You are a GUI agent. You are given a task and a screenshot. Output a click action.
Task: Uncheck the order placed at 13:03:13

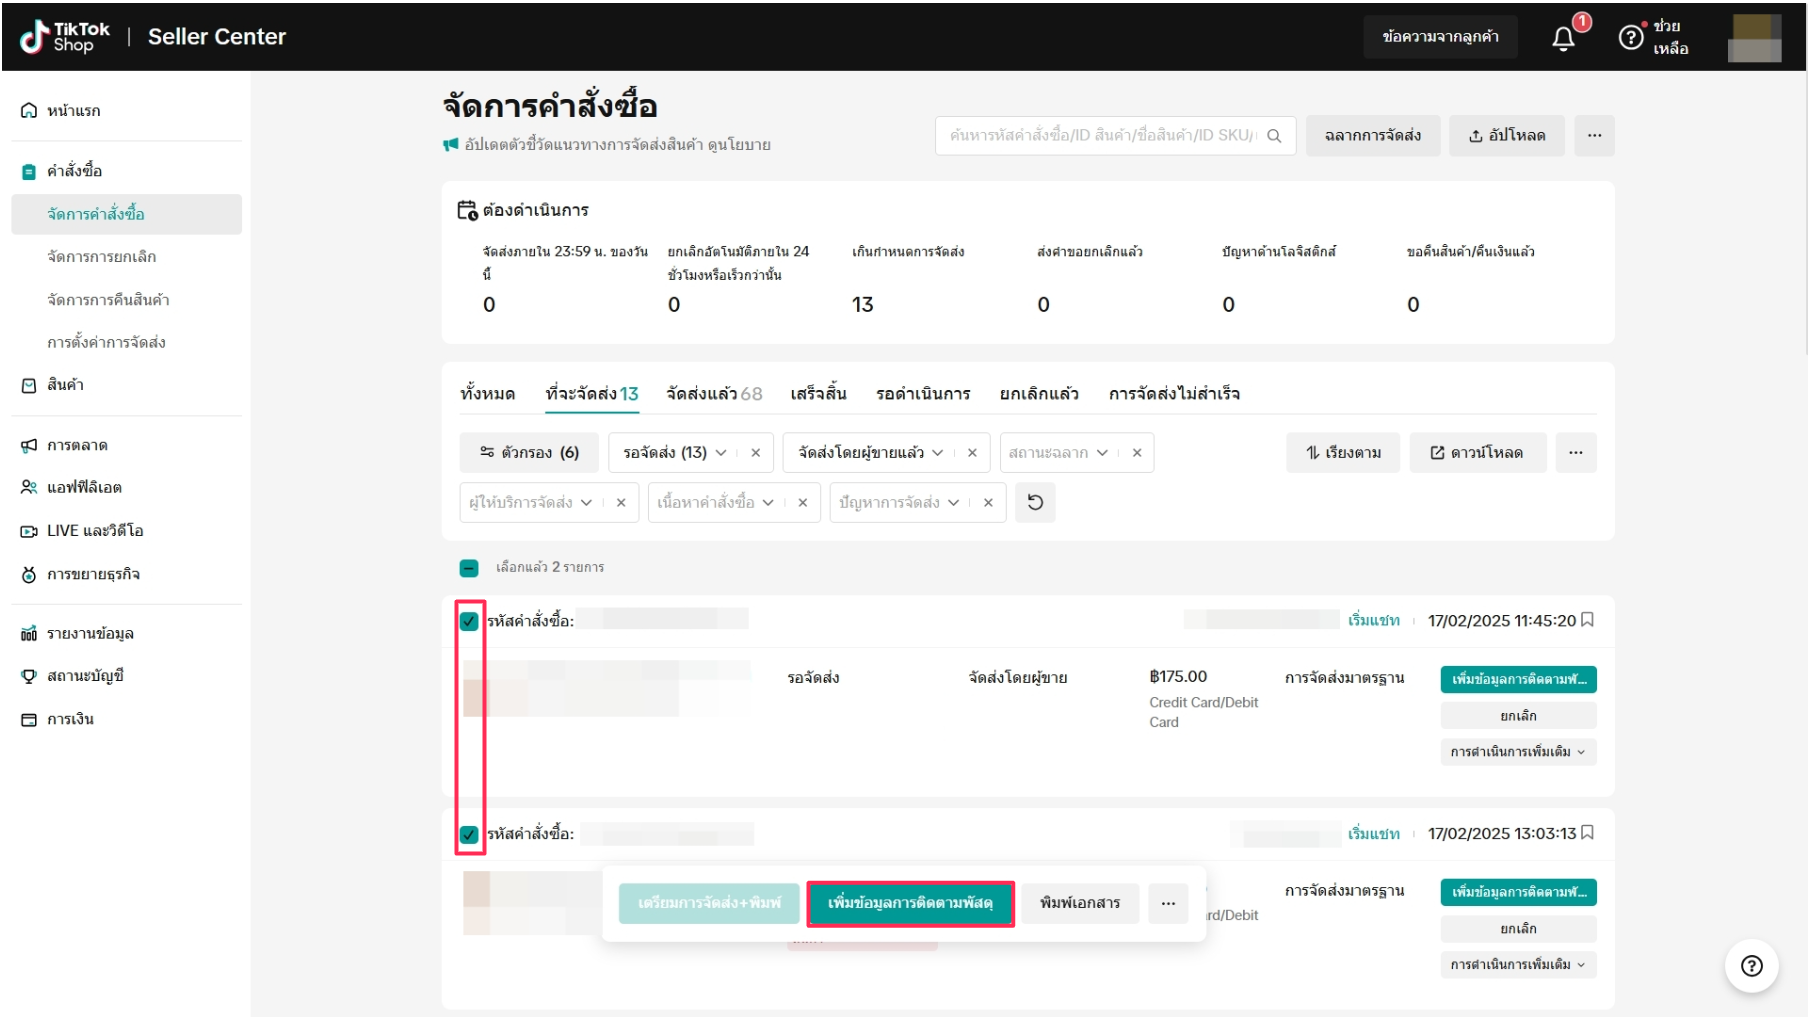469,834
